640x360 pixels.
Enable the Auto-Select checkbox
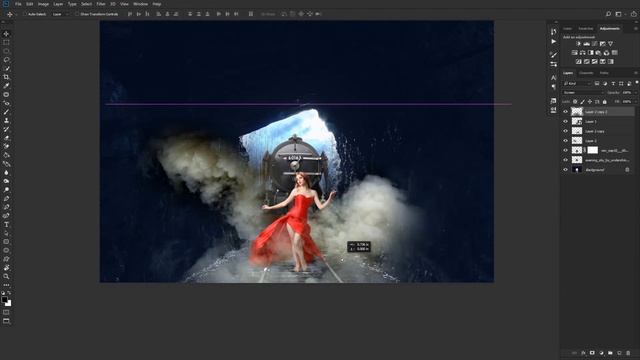25,14
